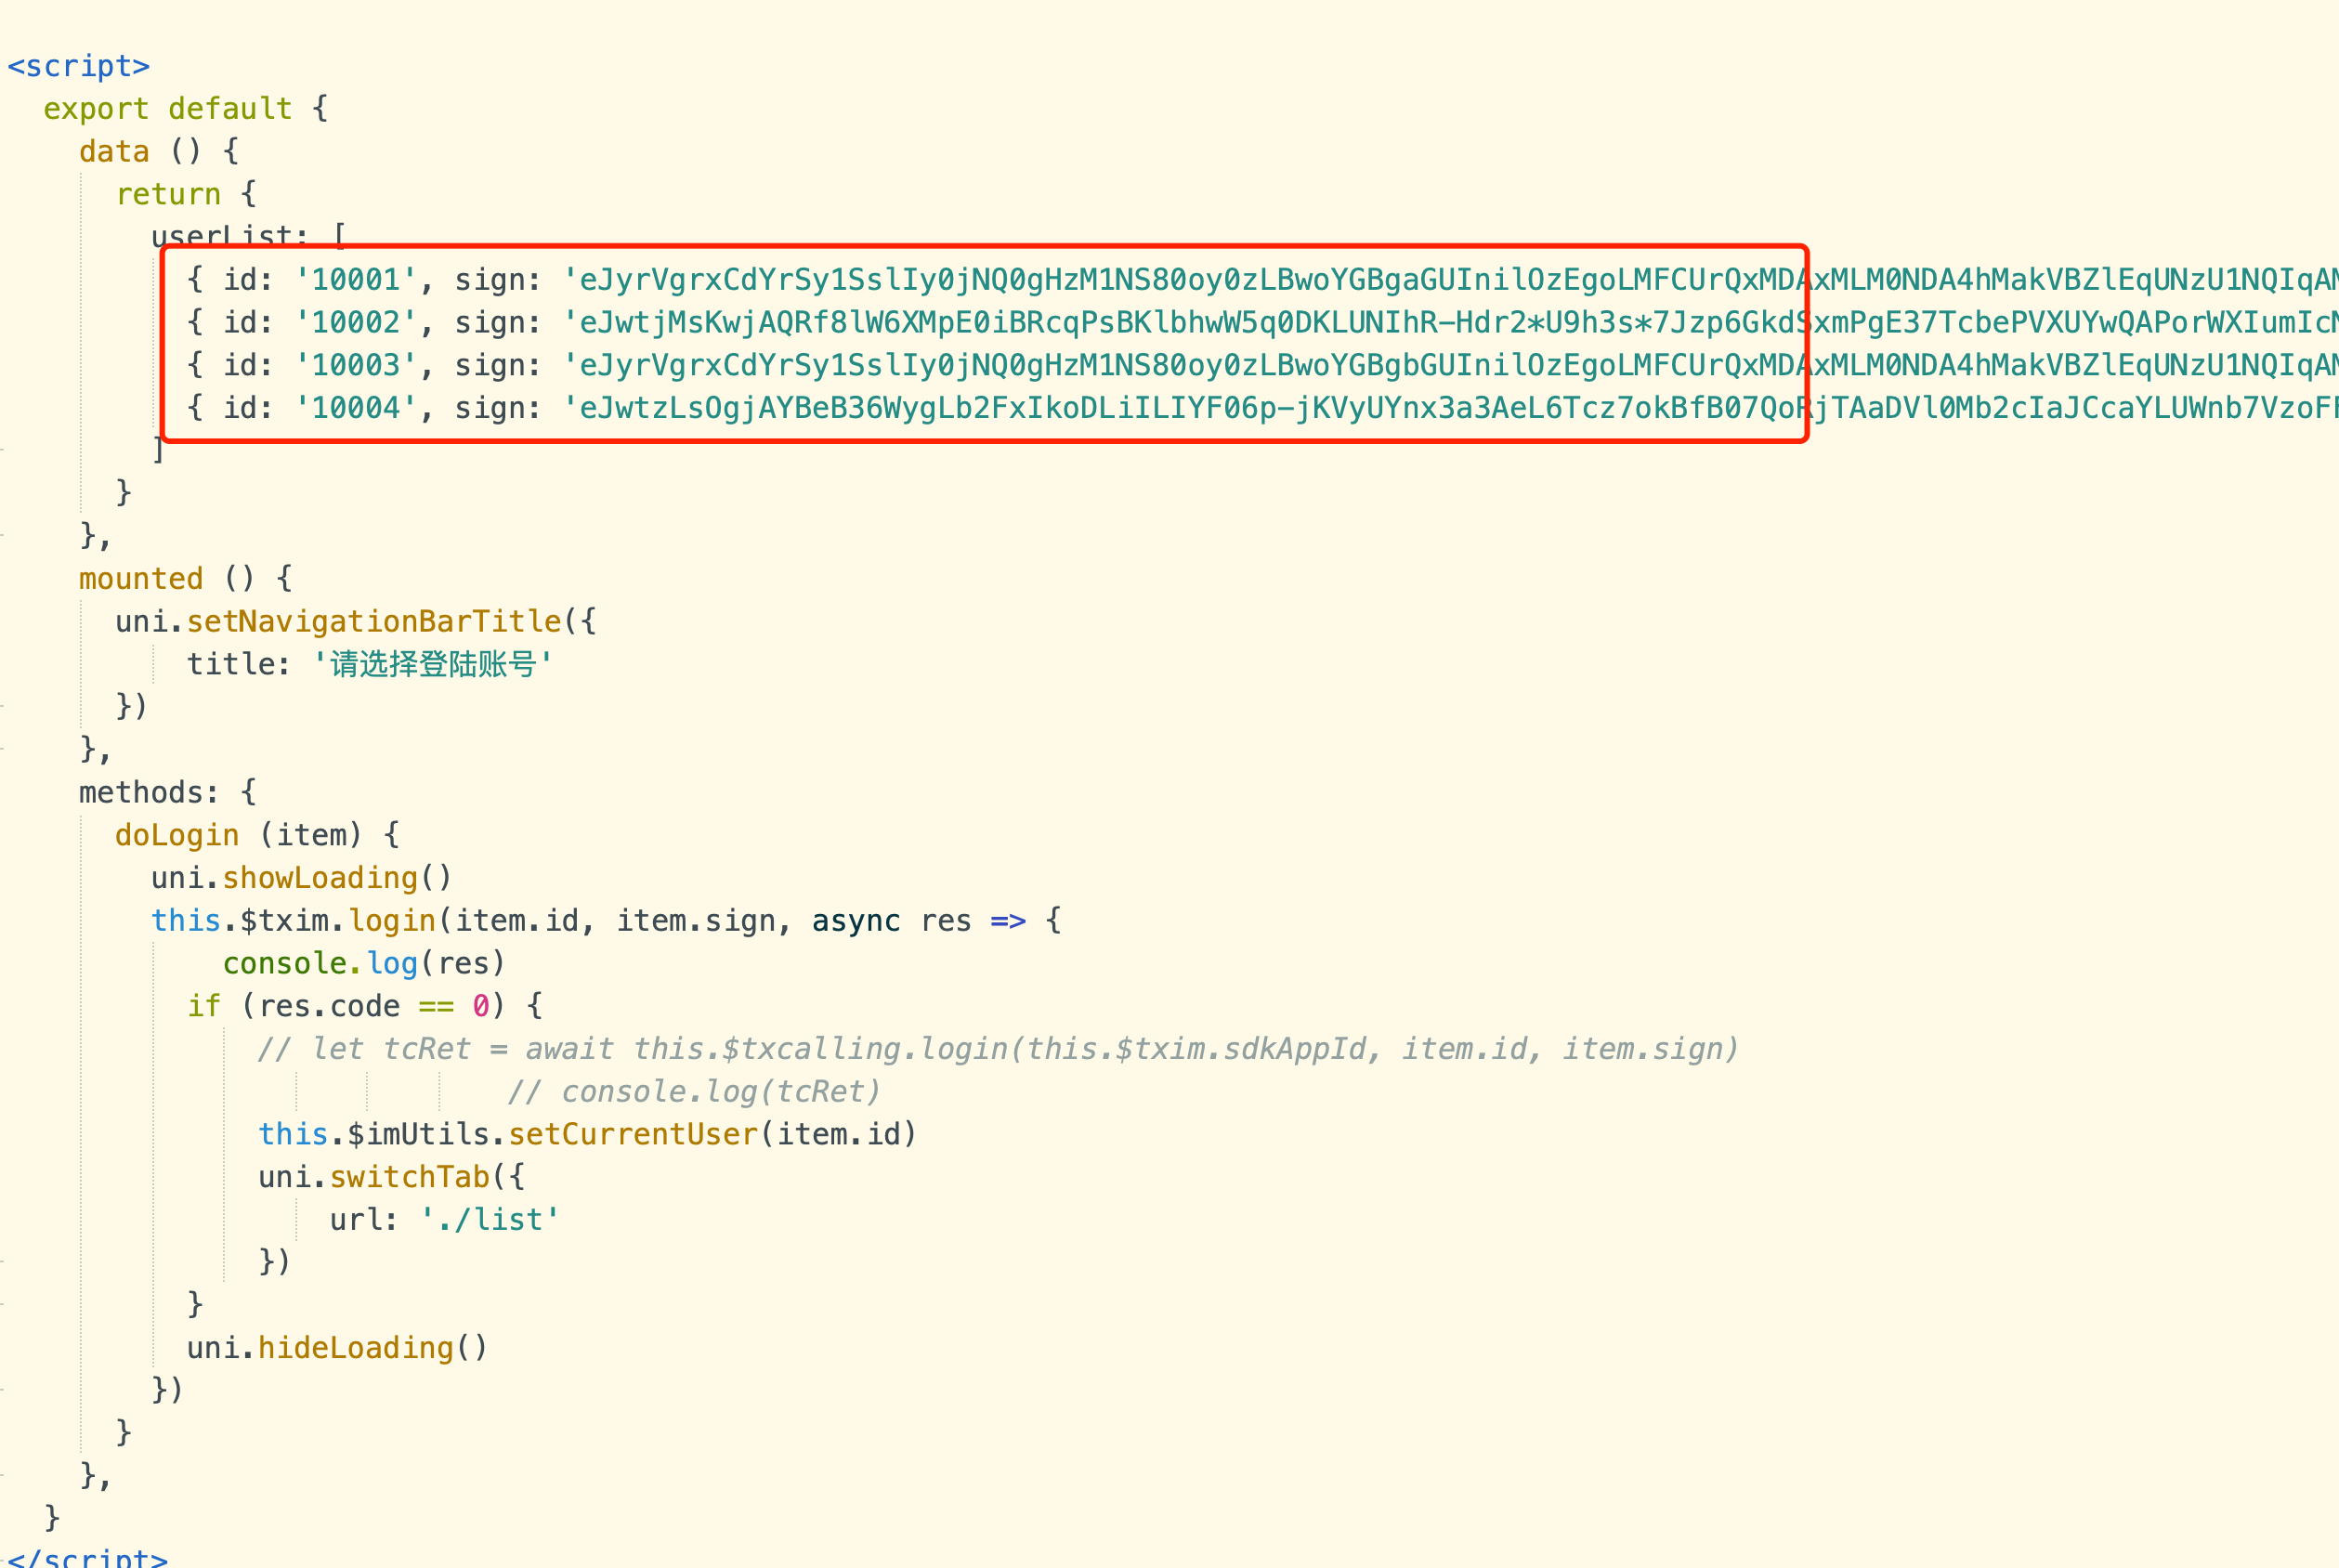Image resolution: width=2339 pixels, height=1568 pixels.
Task: Select the id '10004' string
Action: tap(356, 408)
